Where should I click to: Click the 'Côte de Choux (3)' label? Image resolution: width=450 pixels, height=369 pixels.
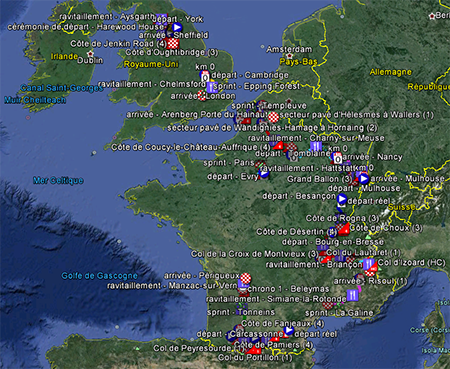coord(386,228)
